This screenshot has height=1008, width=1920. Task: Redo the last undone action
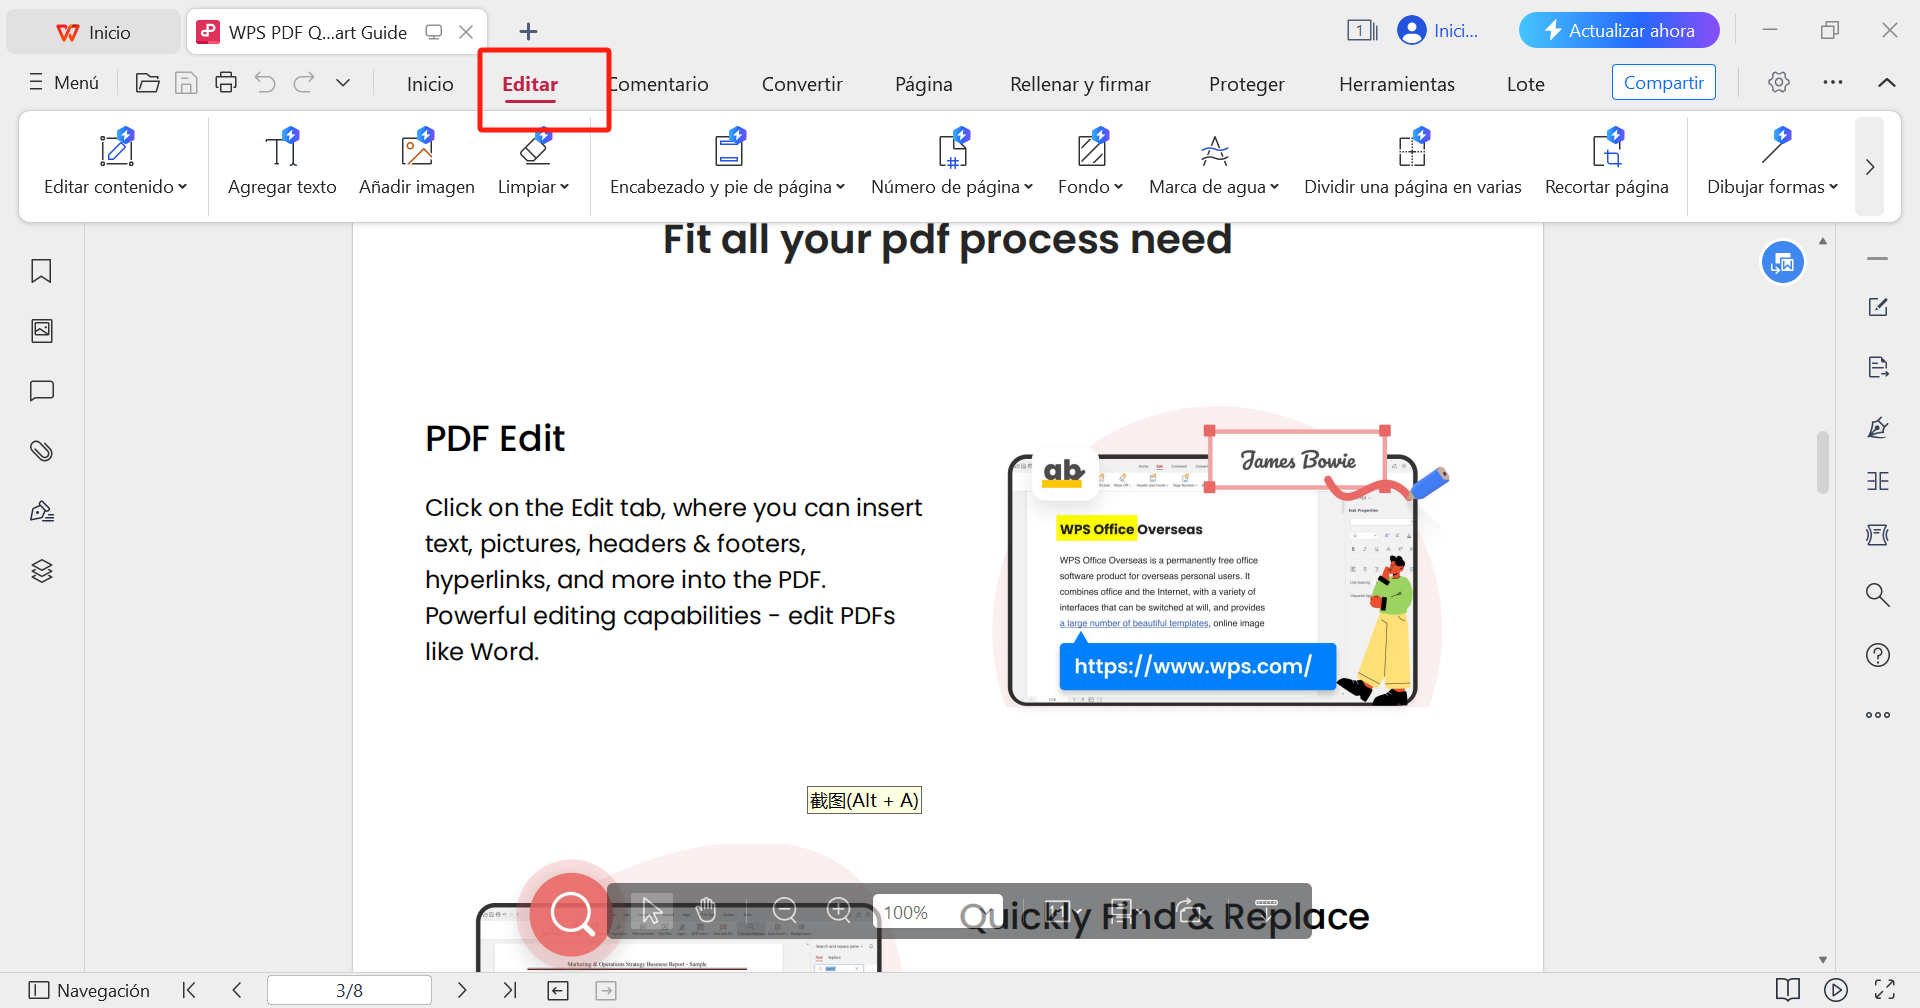coord(304,83)
